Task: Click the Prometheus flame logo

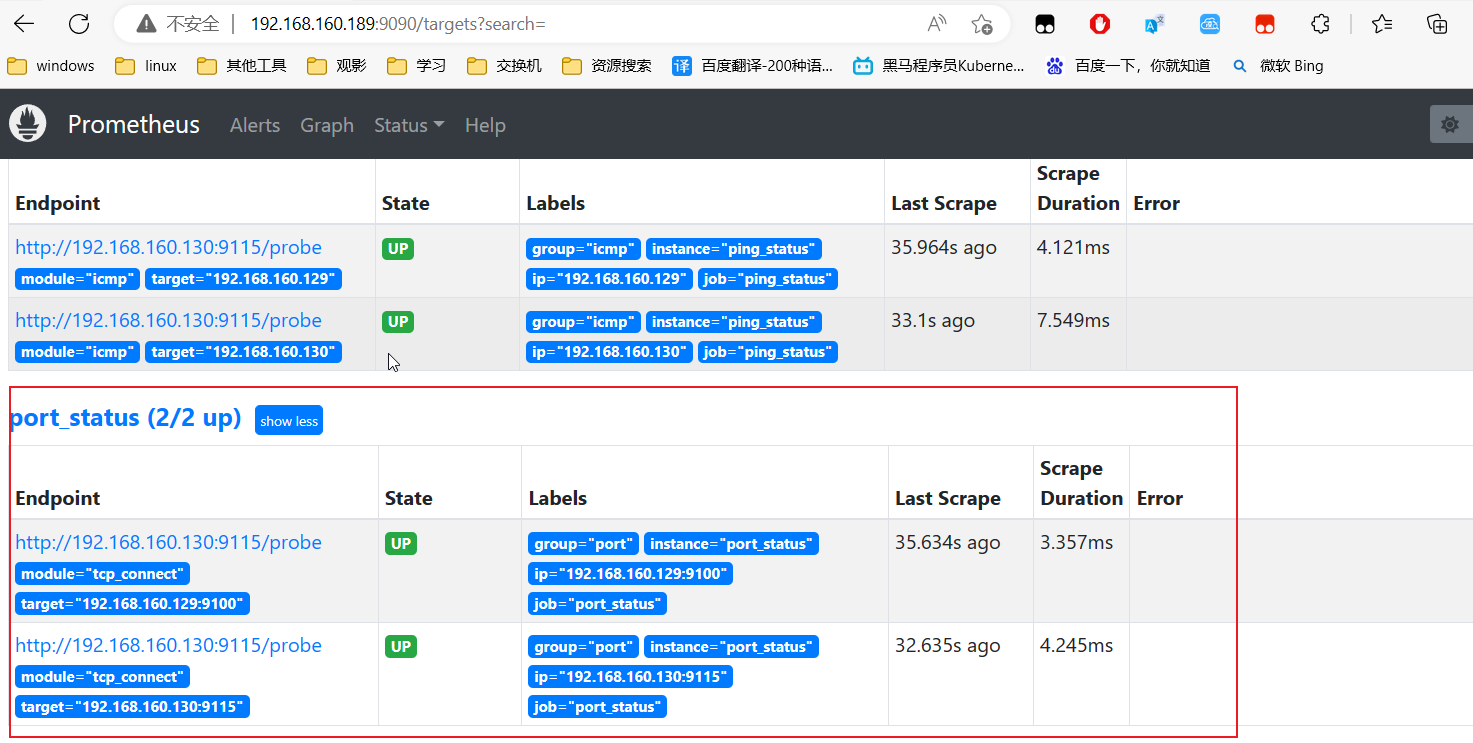Action: [x=28, y=124]
